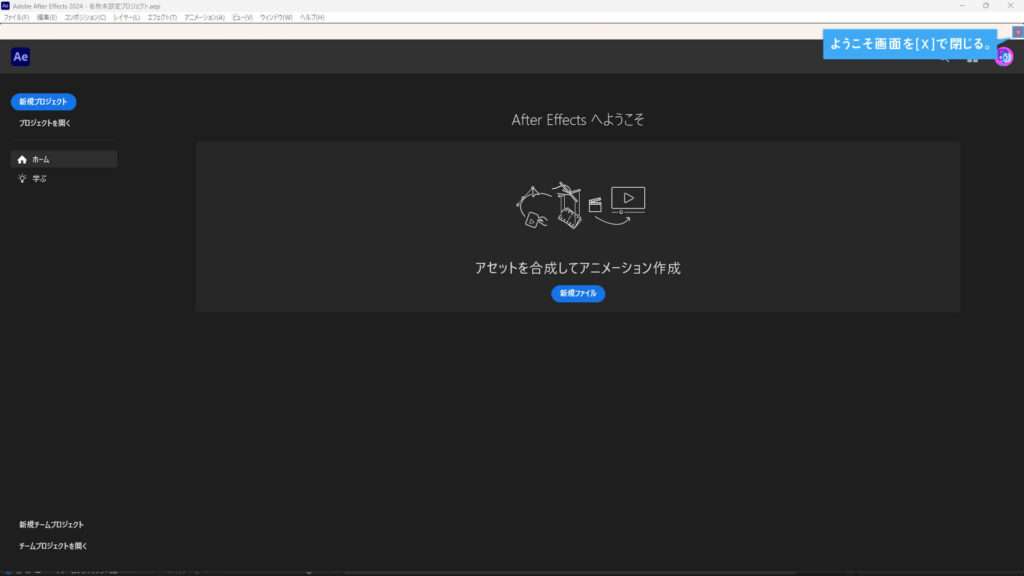Open a project via プロジェクトを開く
The width and height of the screenshot is (1024, 576).
click(x=44, y=122)
